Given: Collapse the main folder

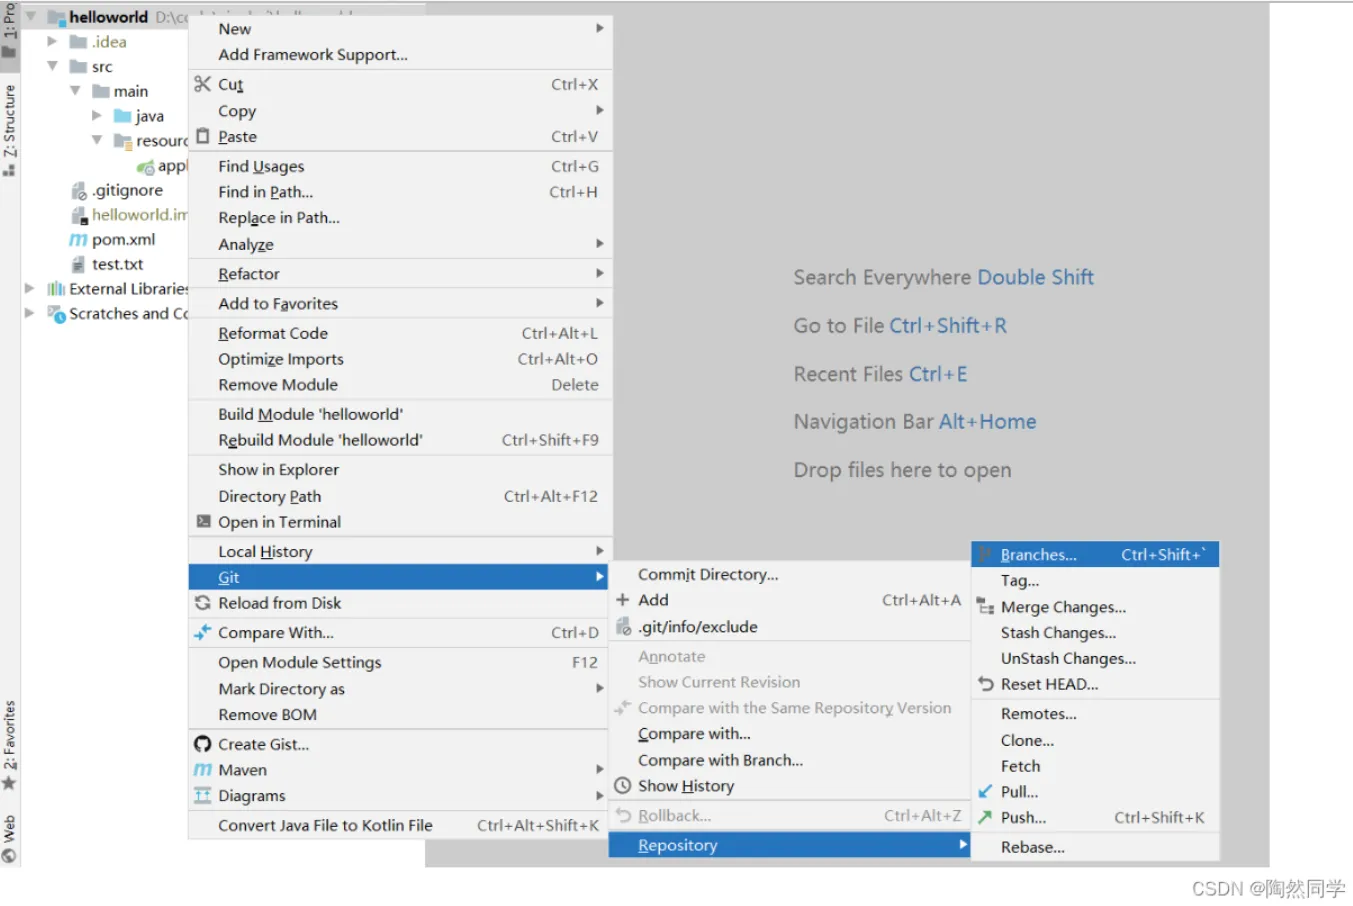Looking at the screenshot, I should pyautogui.click(x=75, y=90).
